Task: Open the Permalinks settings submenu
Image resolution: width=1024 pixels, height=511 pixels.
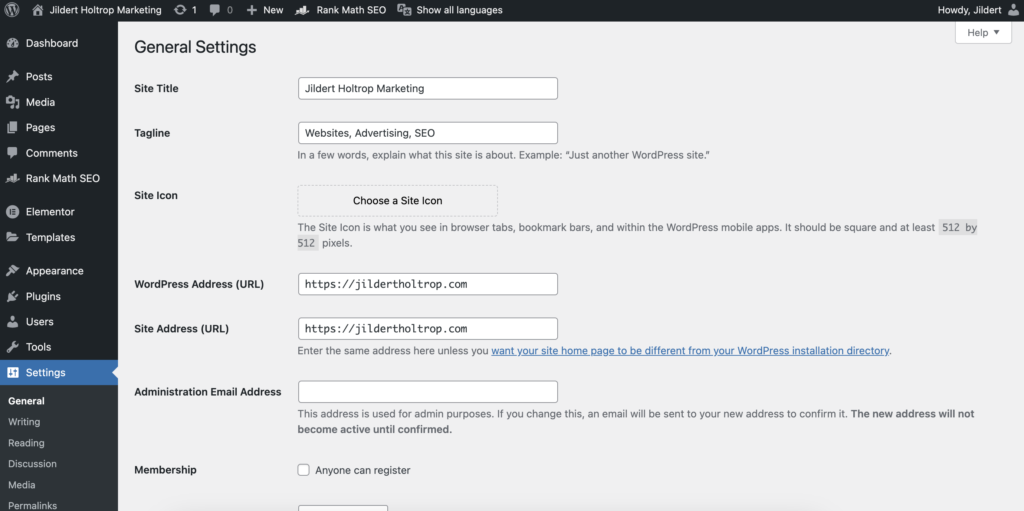Action: (x=33, y=506)
